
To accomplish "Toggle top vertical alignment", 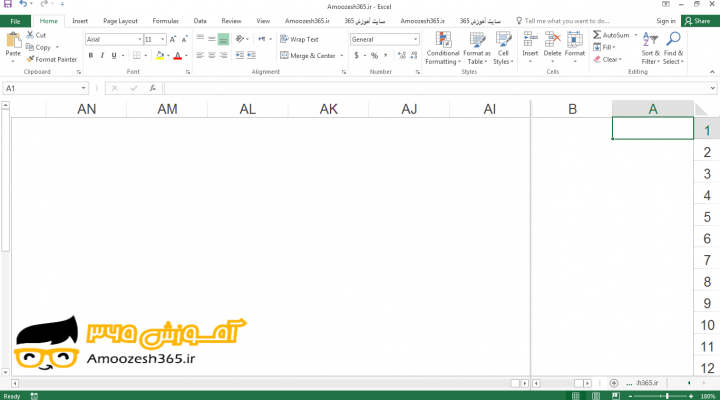I will pos(200,39).
